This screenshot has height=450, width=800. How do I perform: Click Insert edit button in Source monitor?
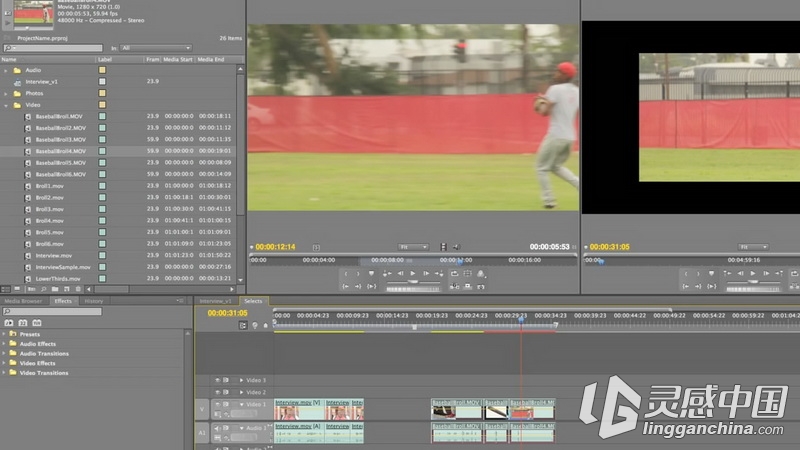pyautogui.click(x=454, y=287)
